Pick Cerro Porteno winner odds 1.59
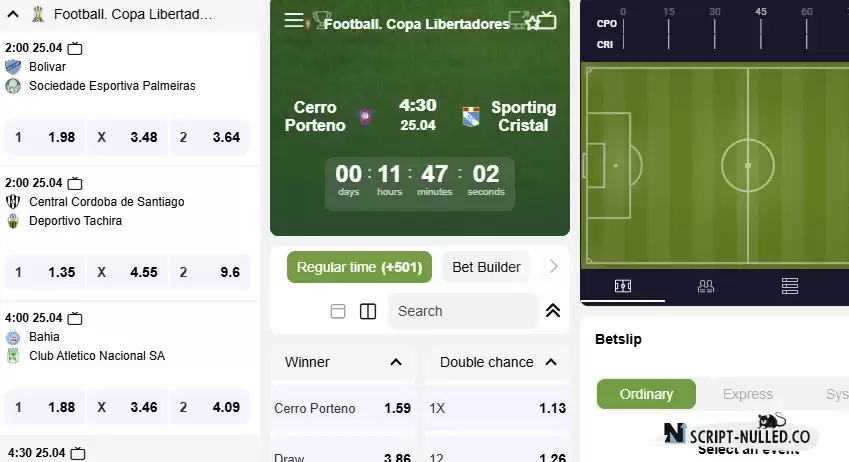This screenshot has width=849, height=462. tap(343, 408)
